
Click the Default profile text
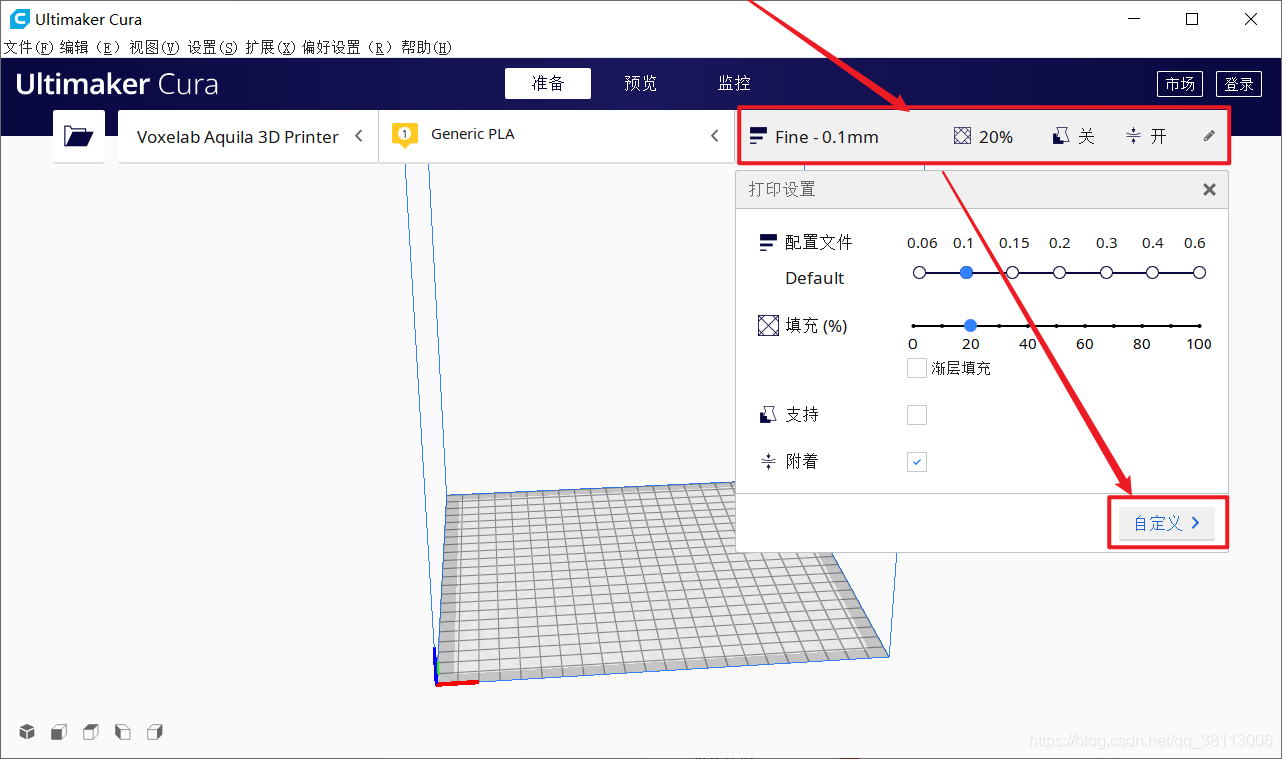click(814, 278)
